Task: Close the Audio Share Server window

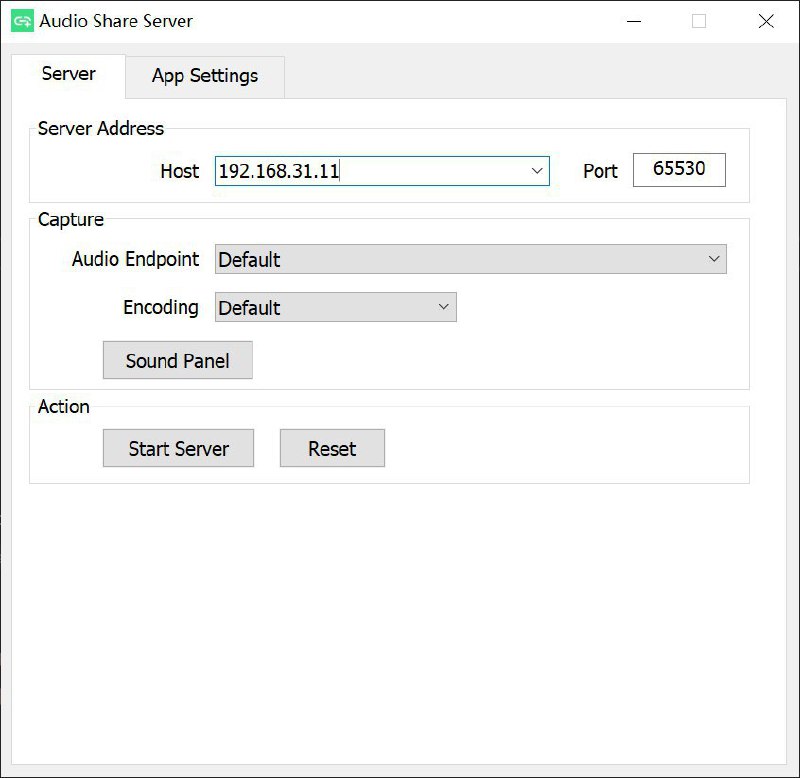Action: pyautogui.click(x=766, y=21)
